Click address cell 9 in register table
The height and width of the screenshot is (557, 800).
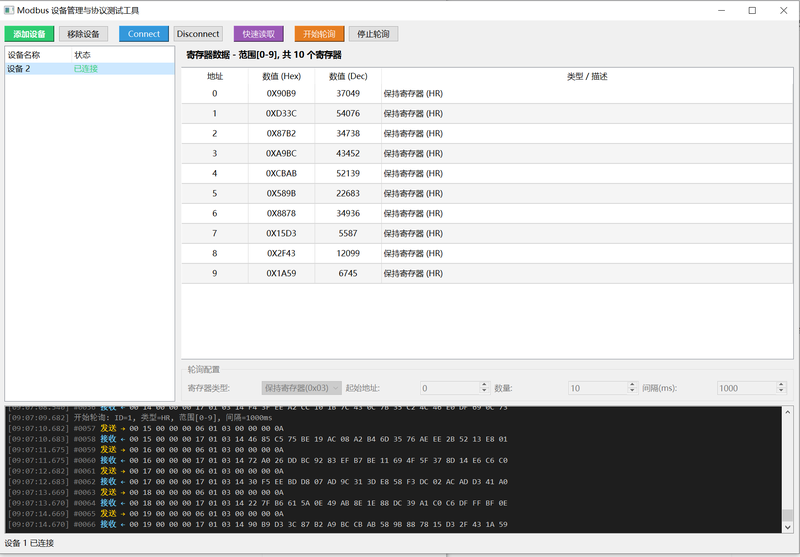tap(215, 273)
